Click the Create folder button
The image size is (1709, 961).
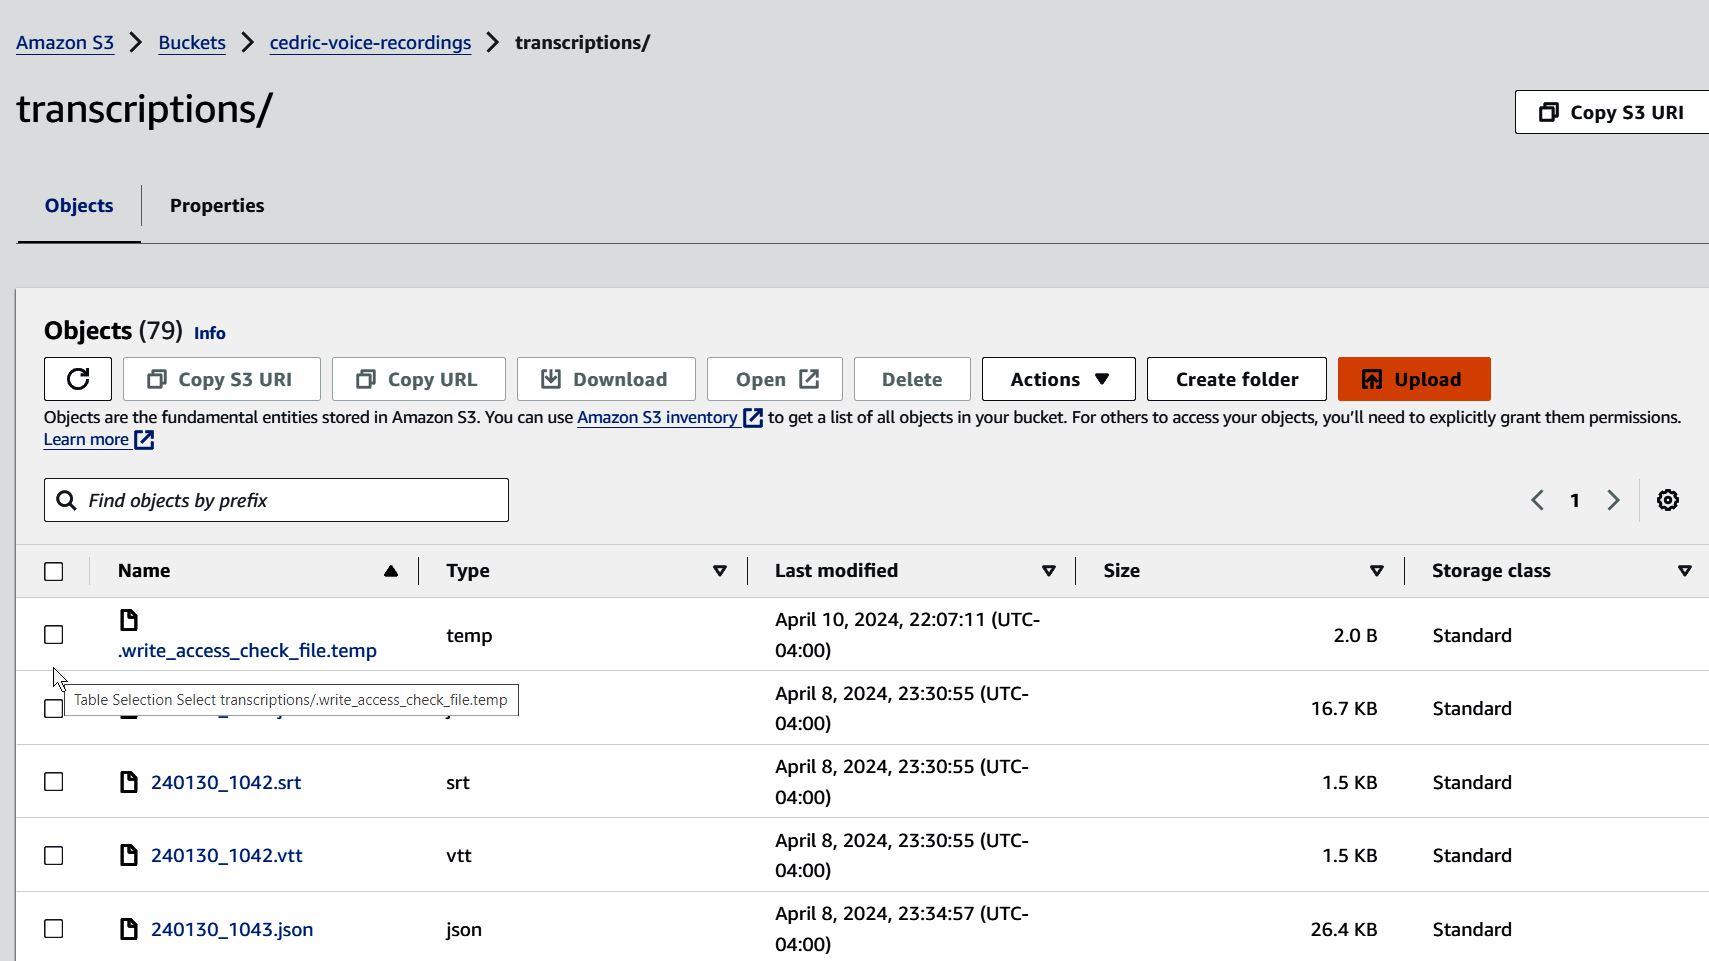click(x=1236, y=379)
